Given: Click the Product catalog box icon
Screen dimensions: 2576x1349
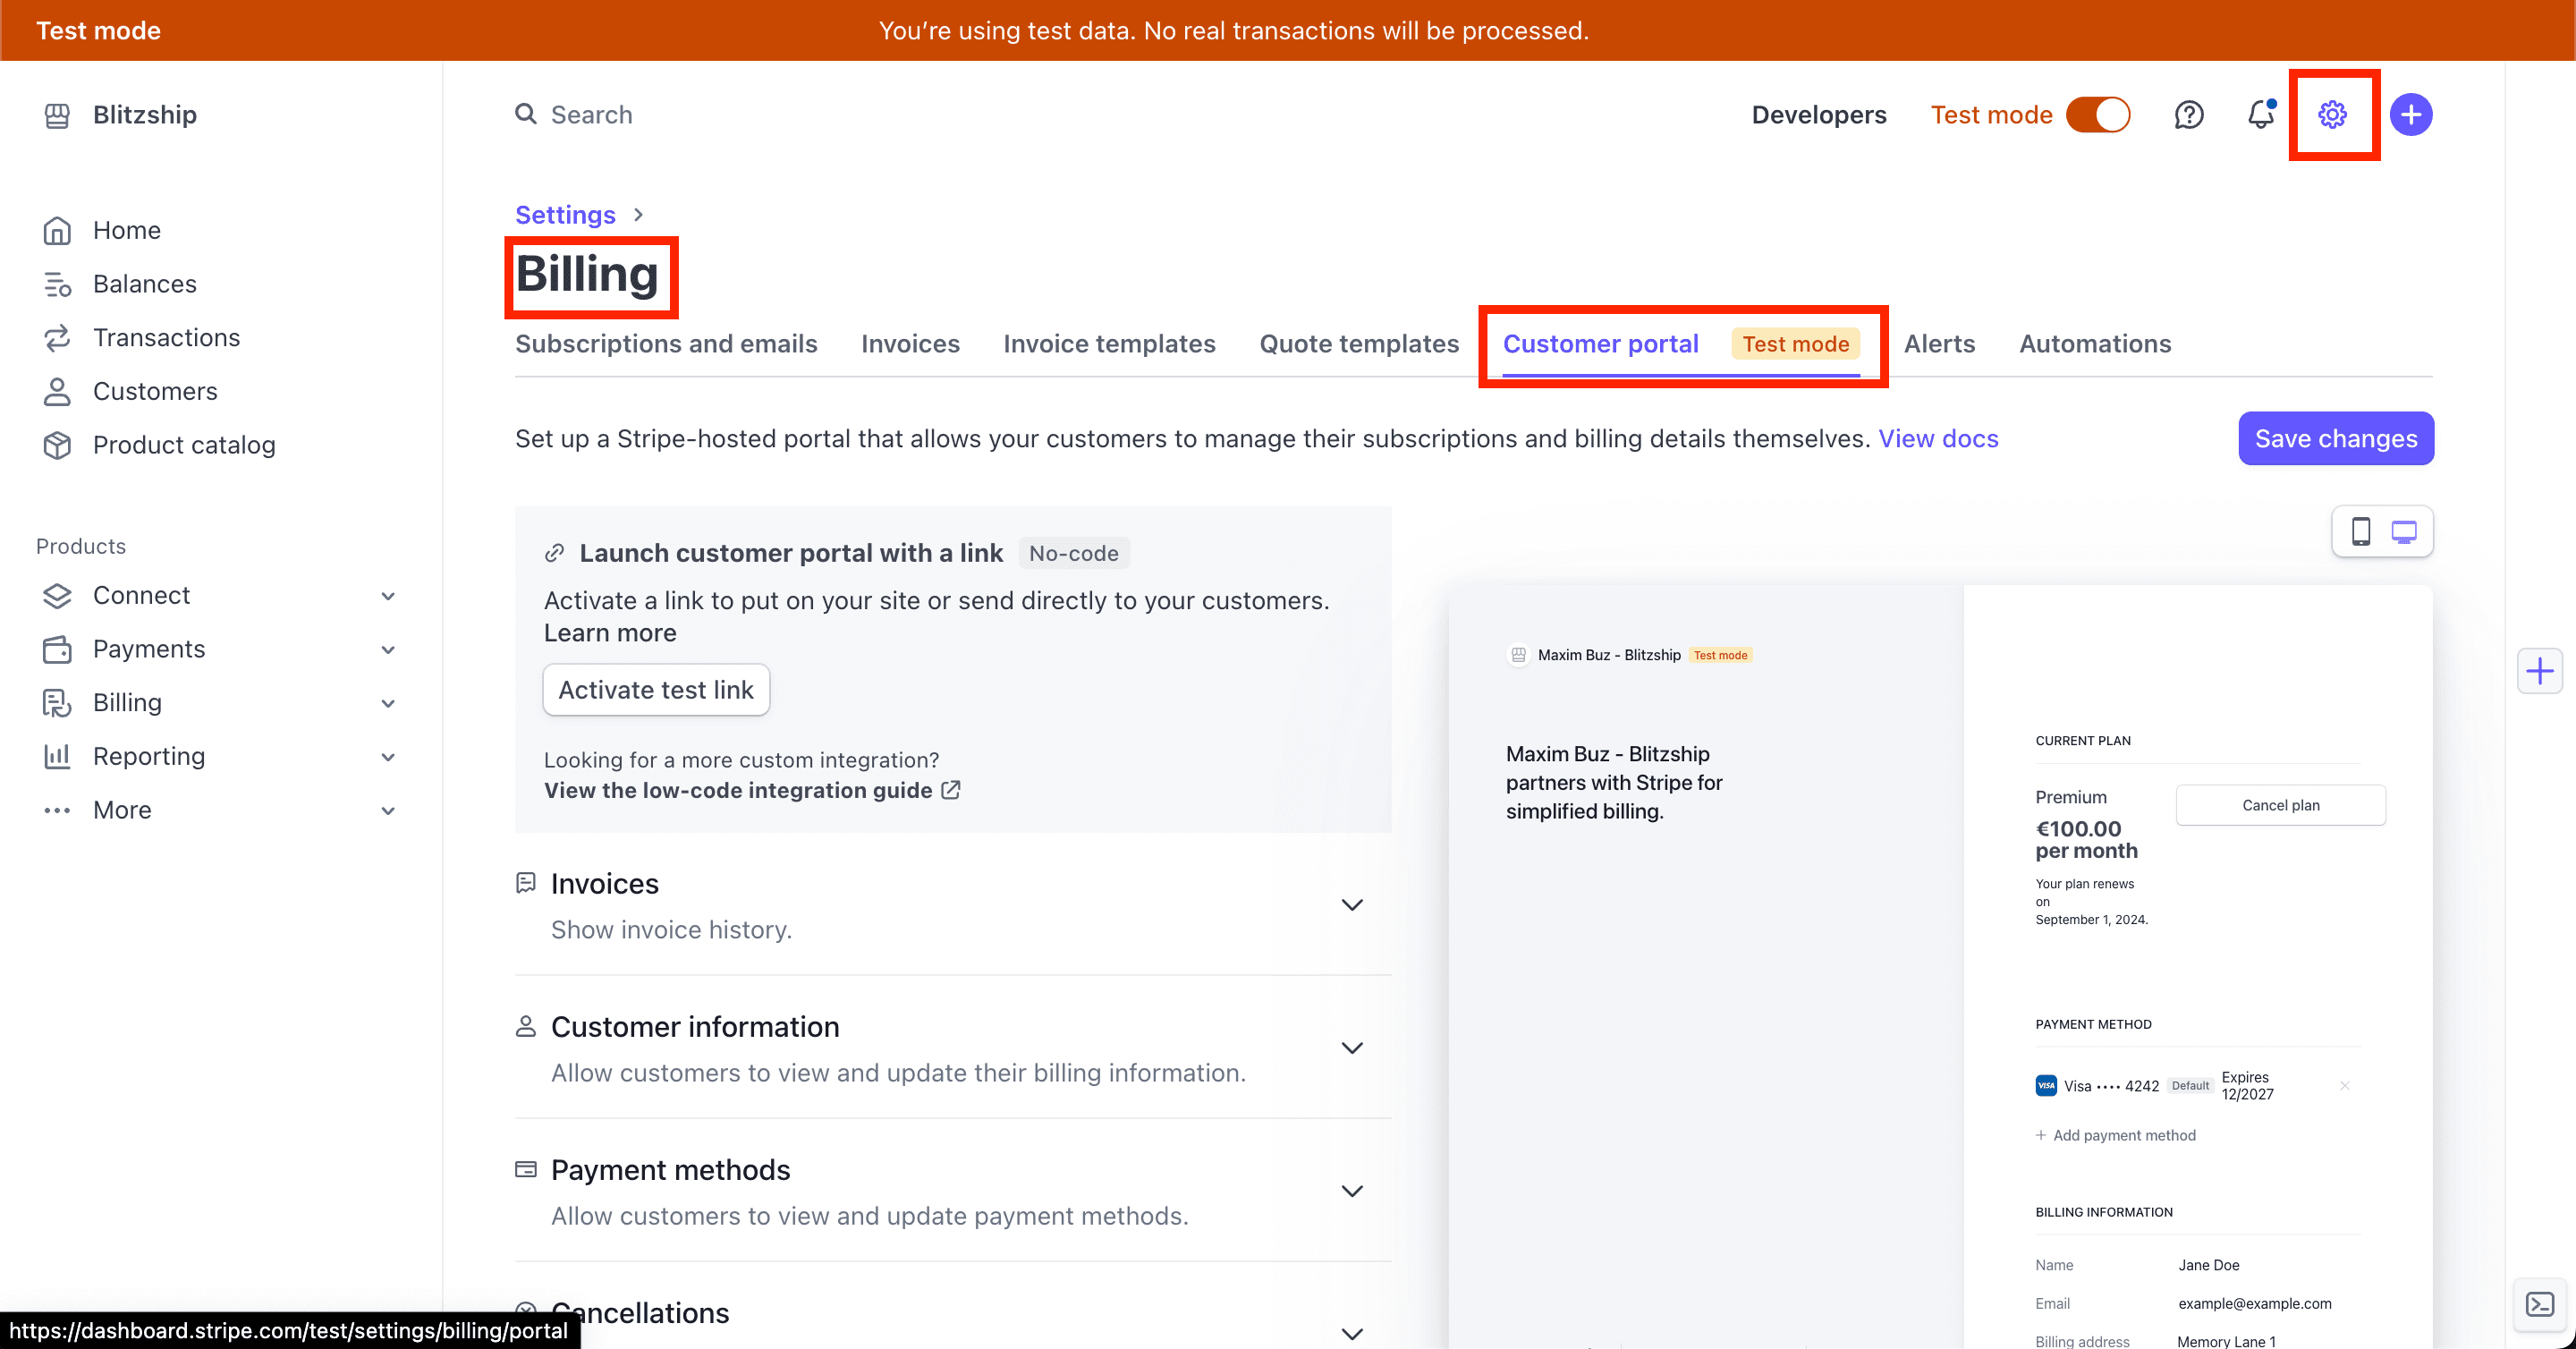Looking at the screenshot, I should [57, 445].
